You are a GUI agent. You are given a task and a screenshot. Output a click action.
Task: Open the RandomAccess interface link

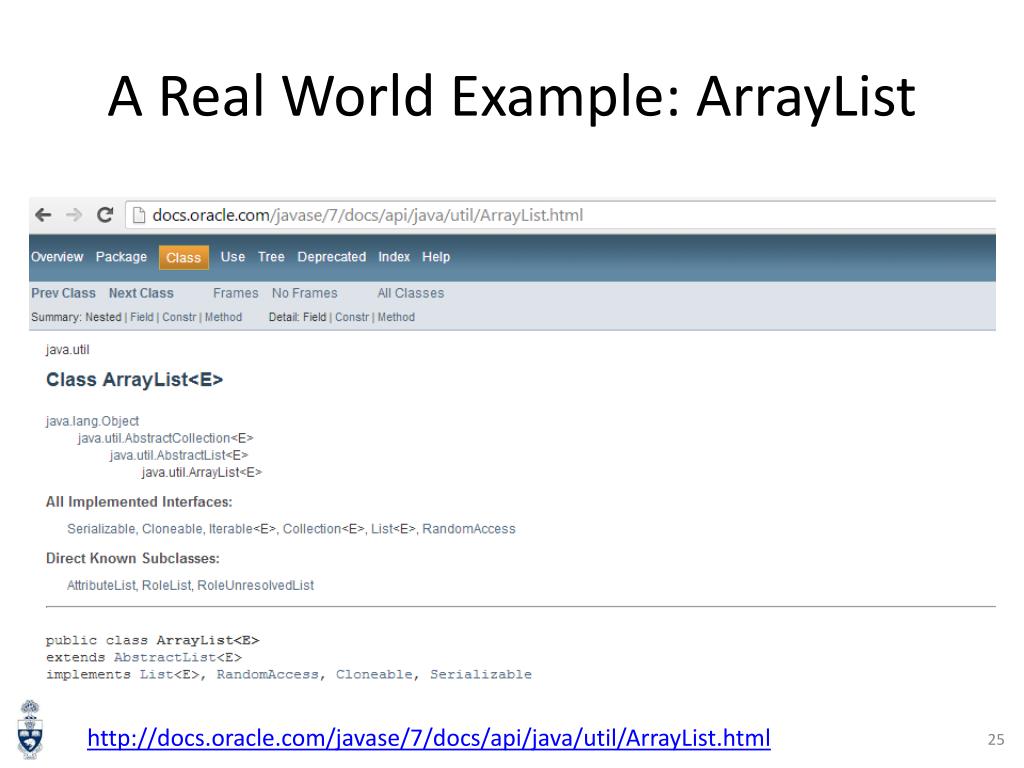point(469,529)
